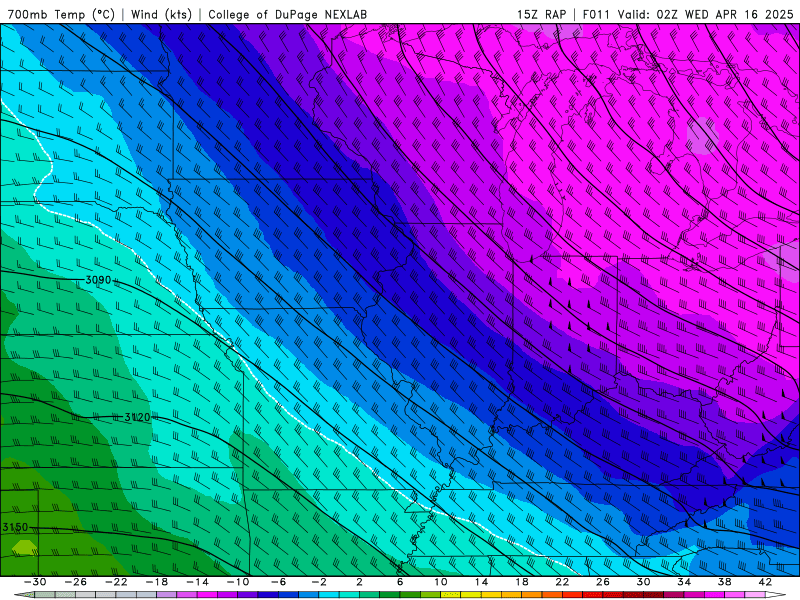The width and height of the screenshot is (800, 600).
Task: Click the 2 colorbar tick label
Action: [359, 582]
